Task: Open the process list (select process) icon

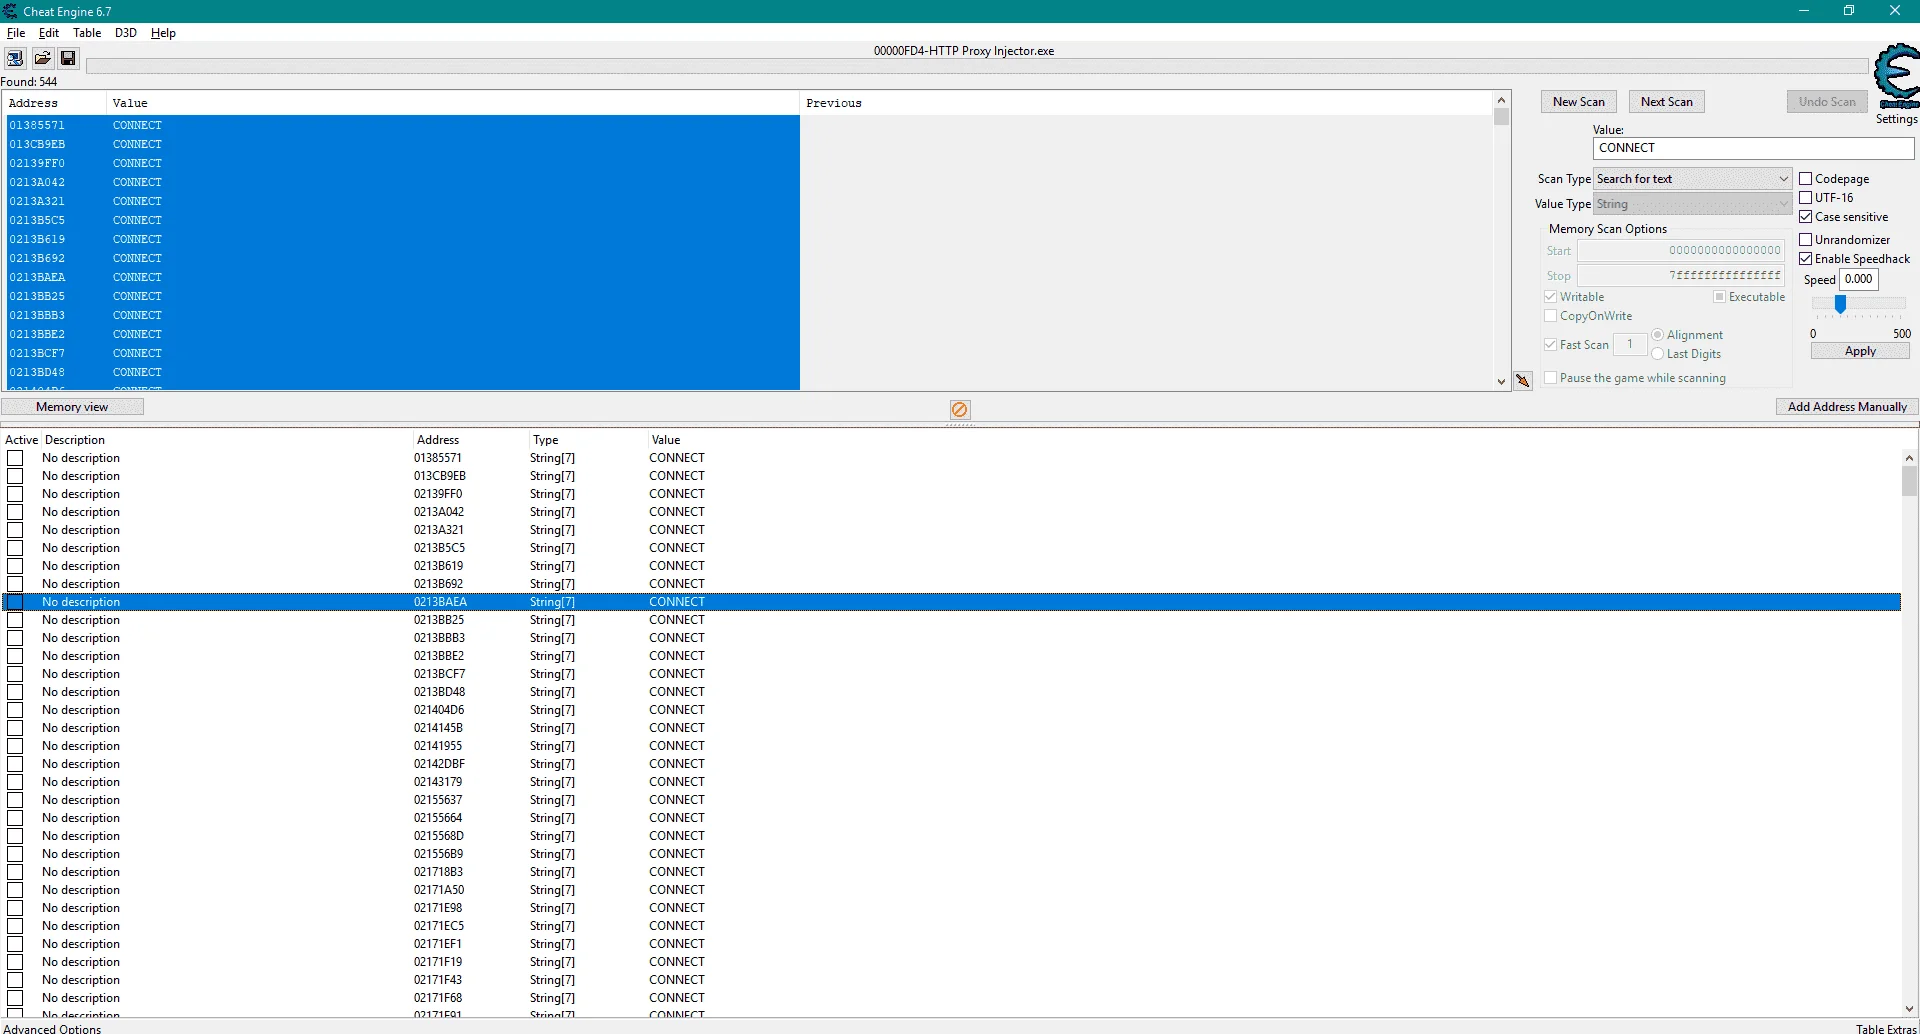Action: [x=15, y=59]
